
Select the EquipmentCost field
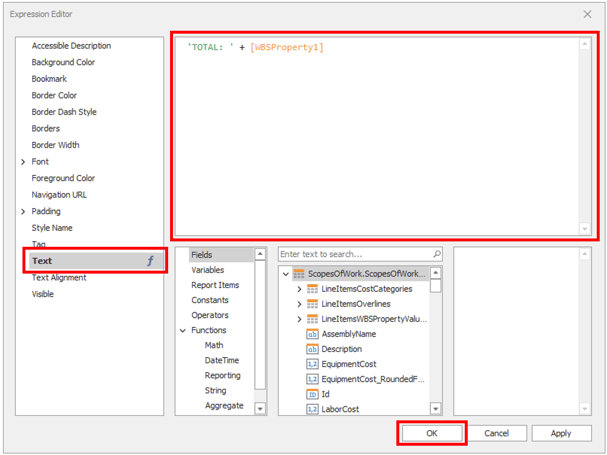coord(349,364)
